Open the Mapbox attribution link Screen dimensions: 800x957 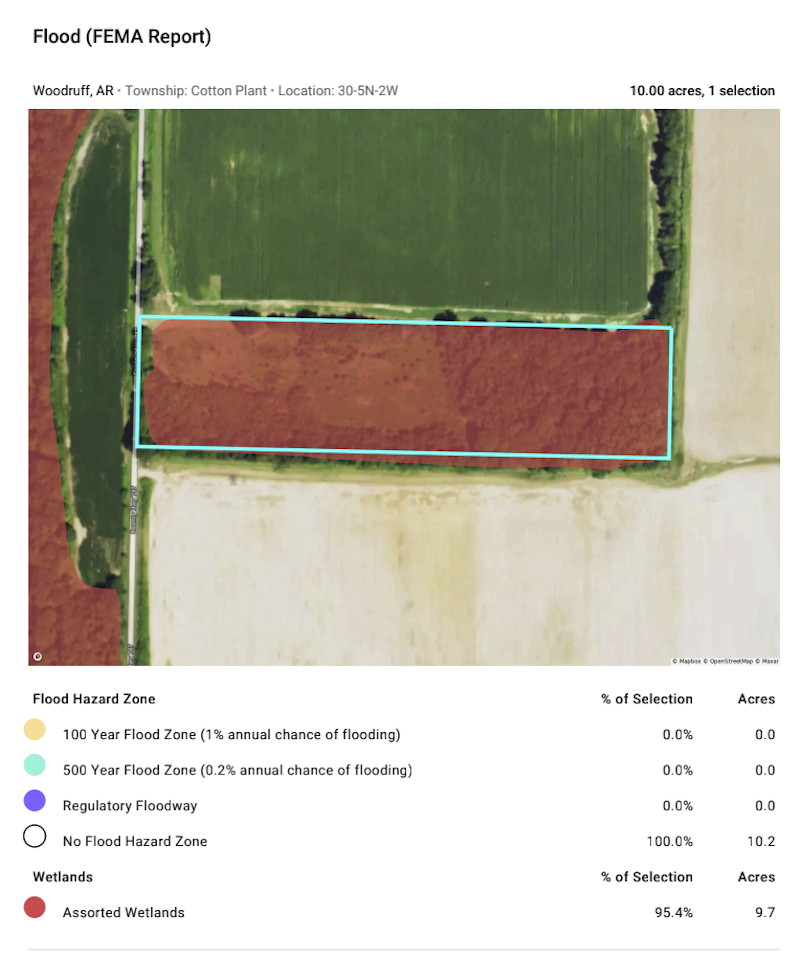click(689, 661)
